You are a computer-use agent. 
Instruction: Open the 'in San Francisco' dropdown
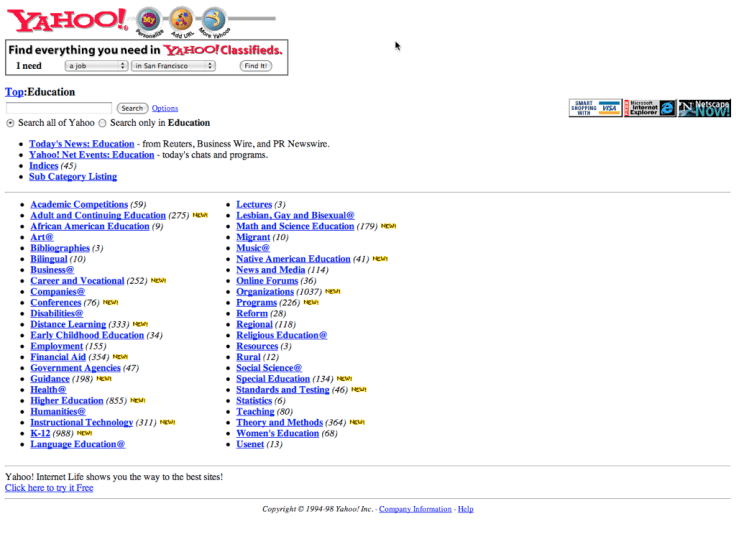(x=173, y=66)
